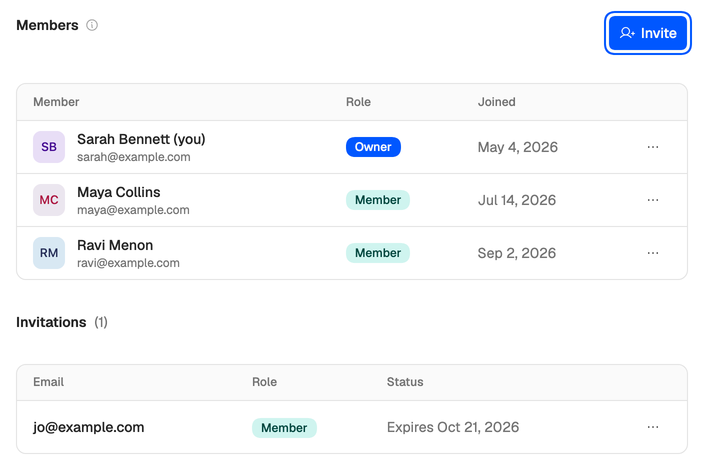Screen dimensions: 704x470
Task: Click the email ravi@example.com
Action: (128, 263)
